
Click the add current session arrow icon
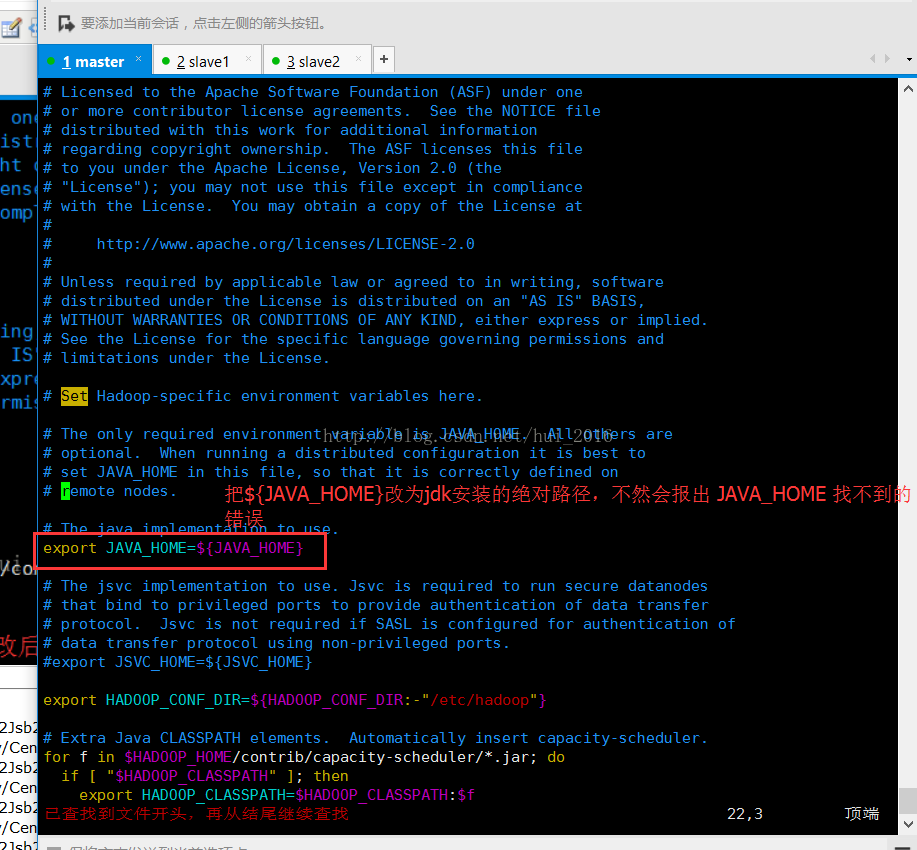pyautogui.click(x=66, y=22)
